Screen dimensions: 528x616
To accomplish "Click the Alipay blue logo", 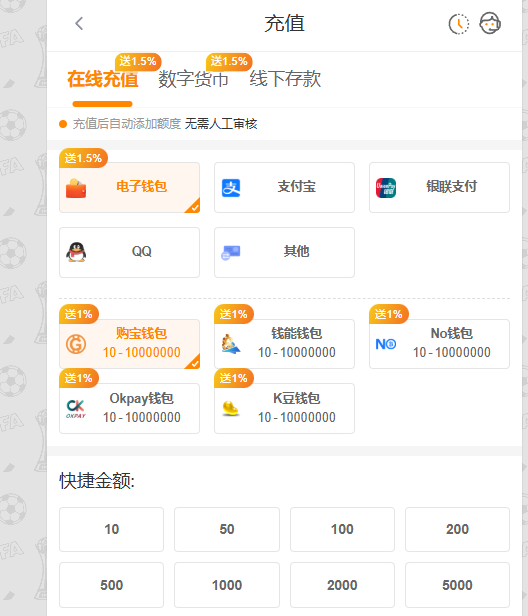I will (231, 188).
